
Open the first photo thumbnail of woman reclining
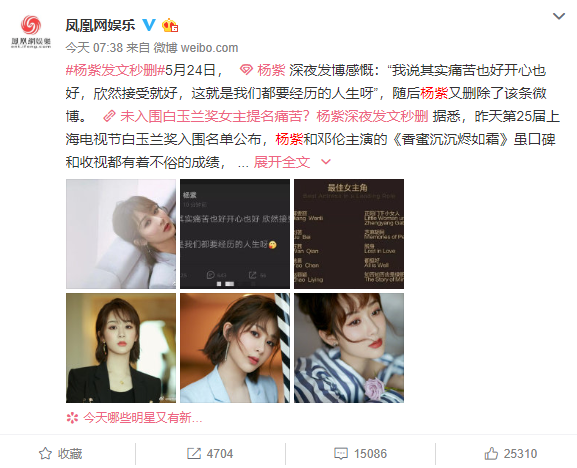[x=121, y=234]
